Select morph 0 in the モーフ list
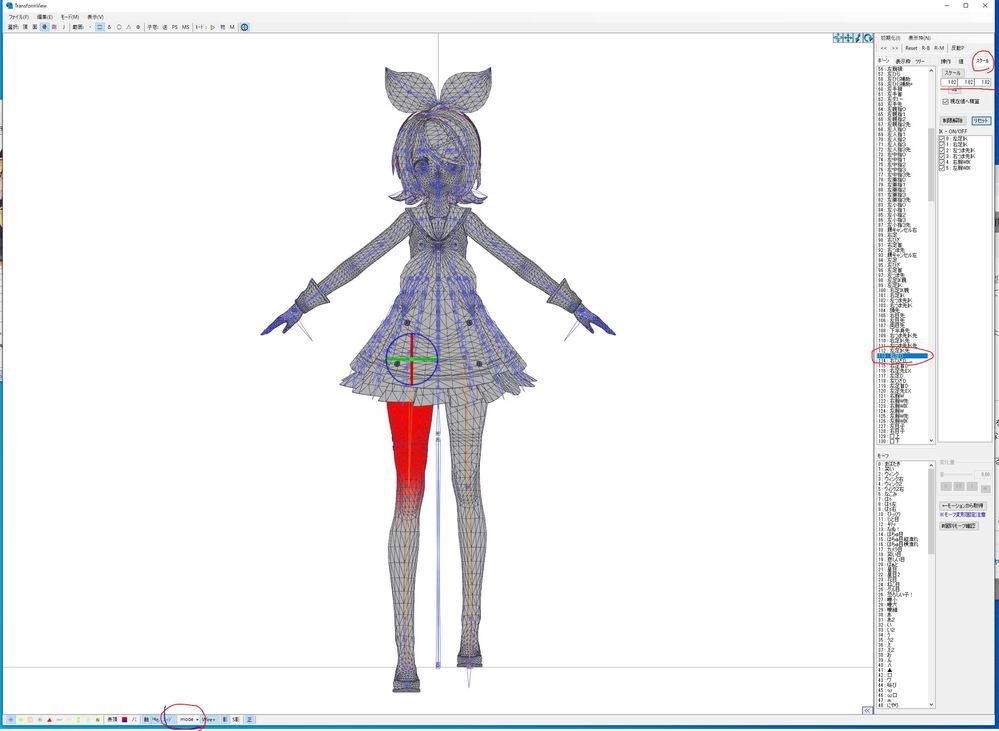The height and width of the screenshot is (731, 999). (902, 463)
